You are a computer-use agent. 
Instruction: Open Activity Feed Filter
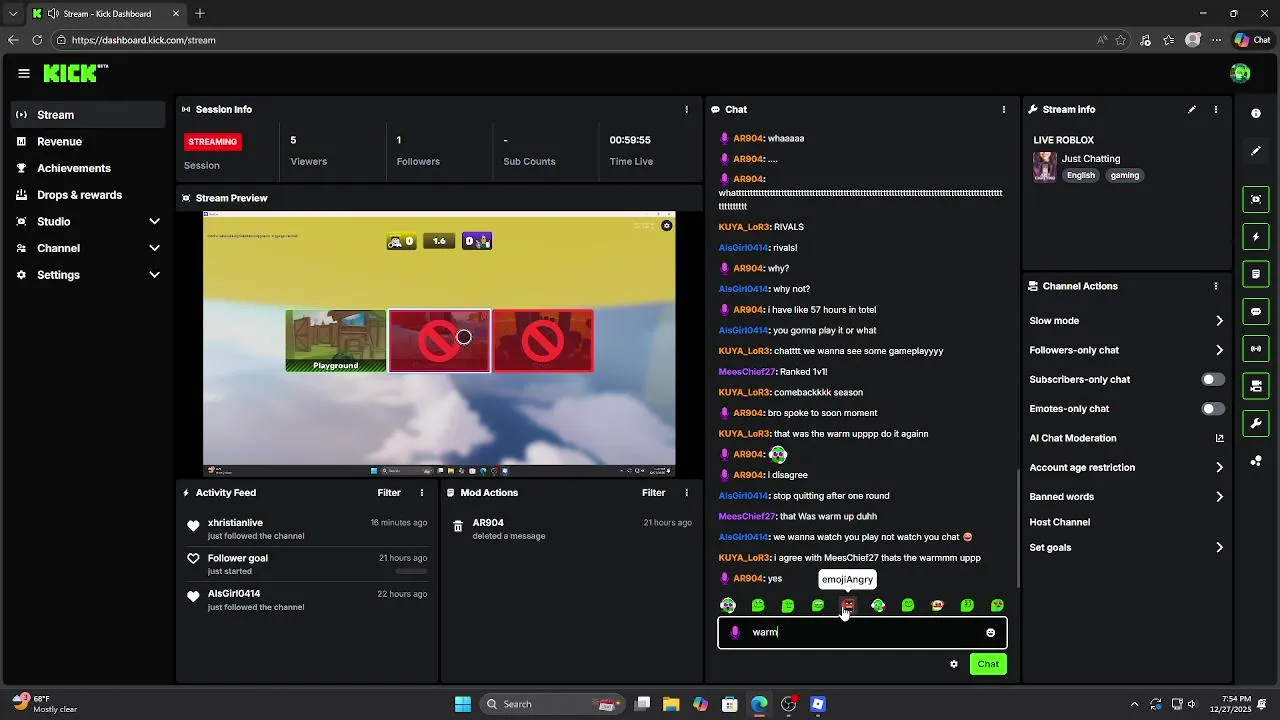389,493
